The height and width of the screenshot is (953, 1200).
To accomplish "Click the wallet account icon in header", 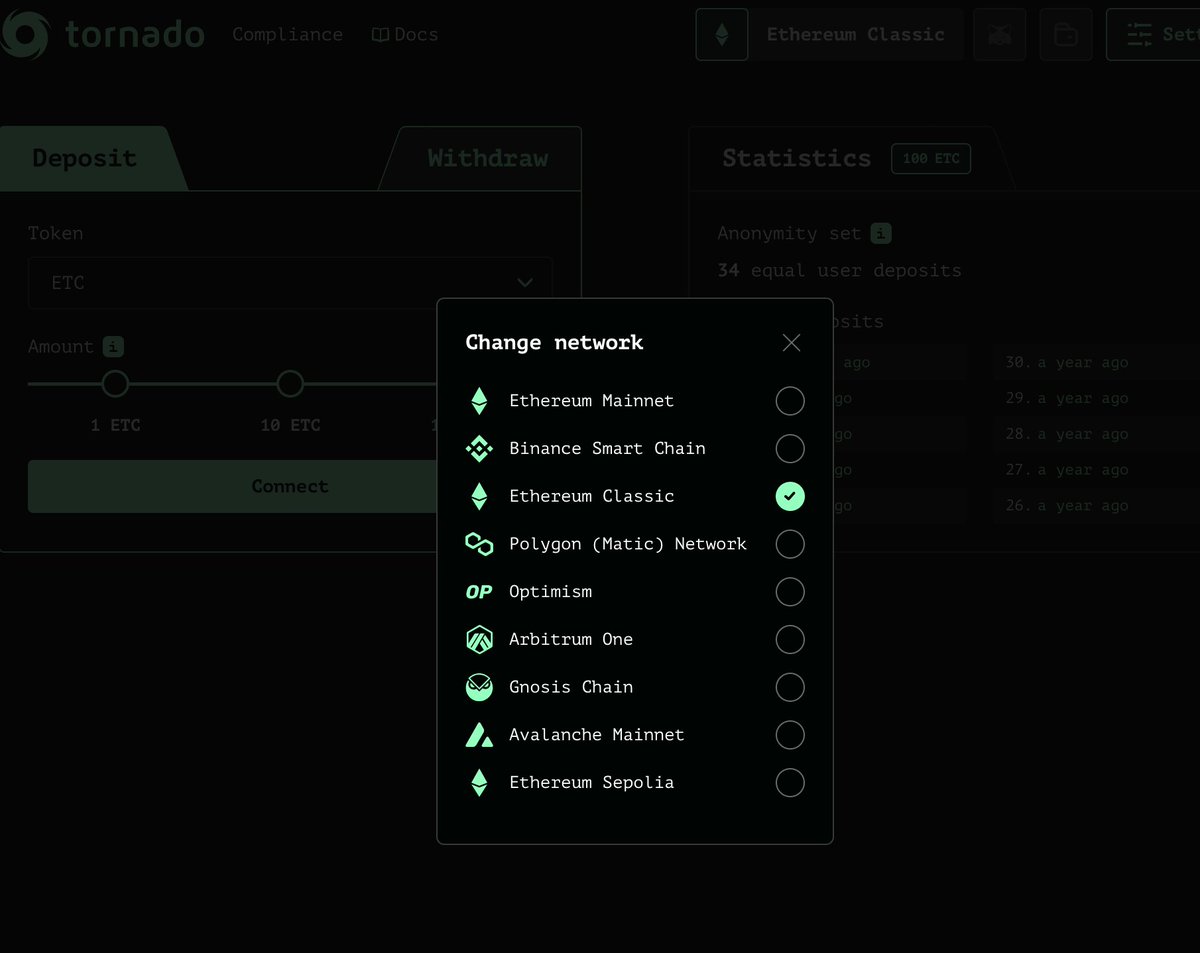I will pos(1066,35).
